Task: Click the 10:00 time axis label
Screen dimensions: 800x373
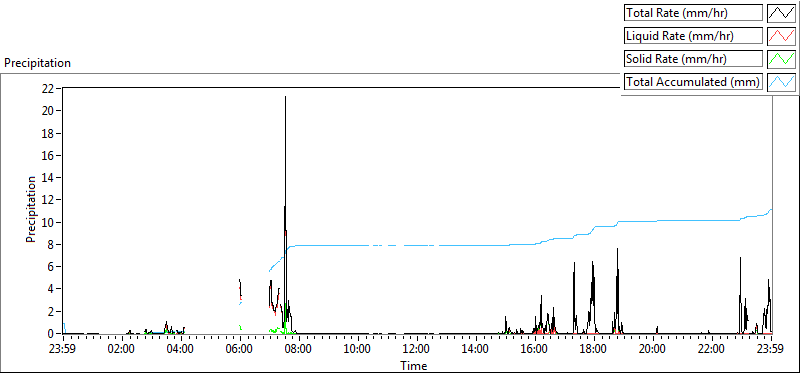Action: 358,350
